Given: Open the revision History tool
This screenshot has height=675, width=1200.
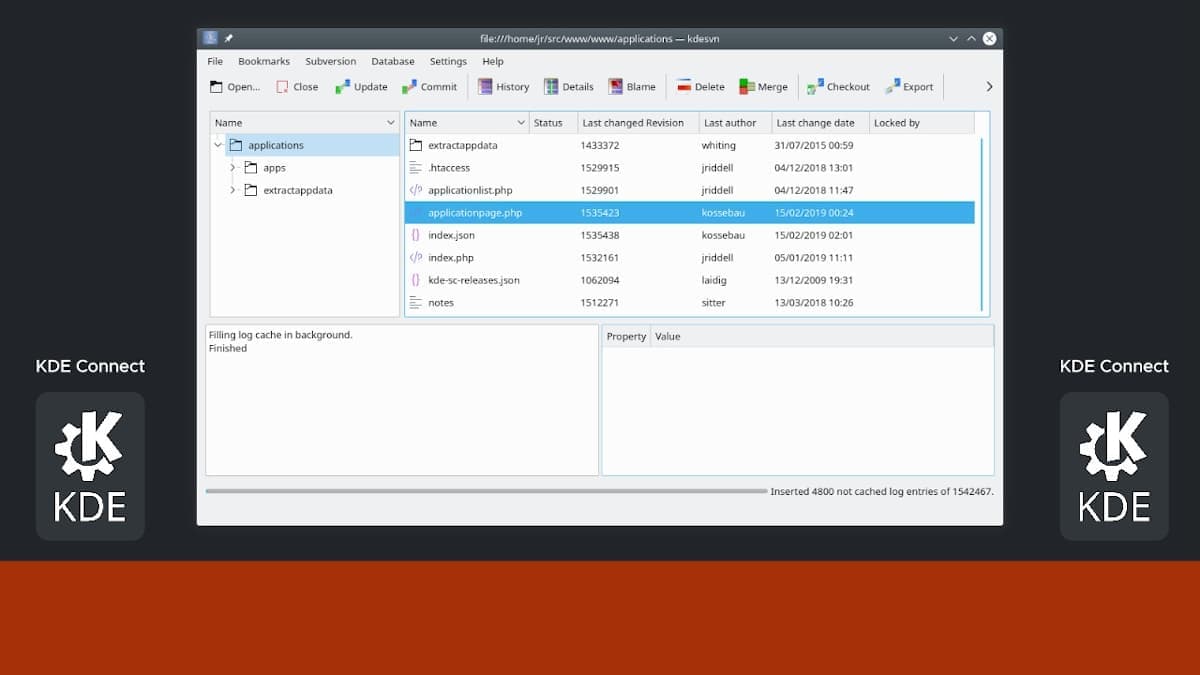Looking at the screenshot, I should pyautogui.click(x=485, y=87).
